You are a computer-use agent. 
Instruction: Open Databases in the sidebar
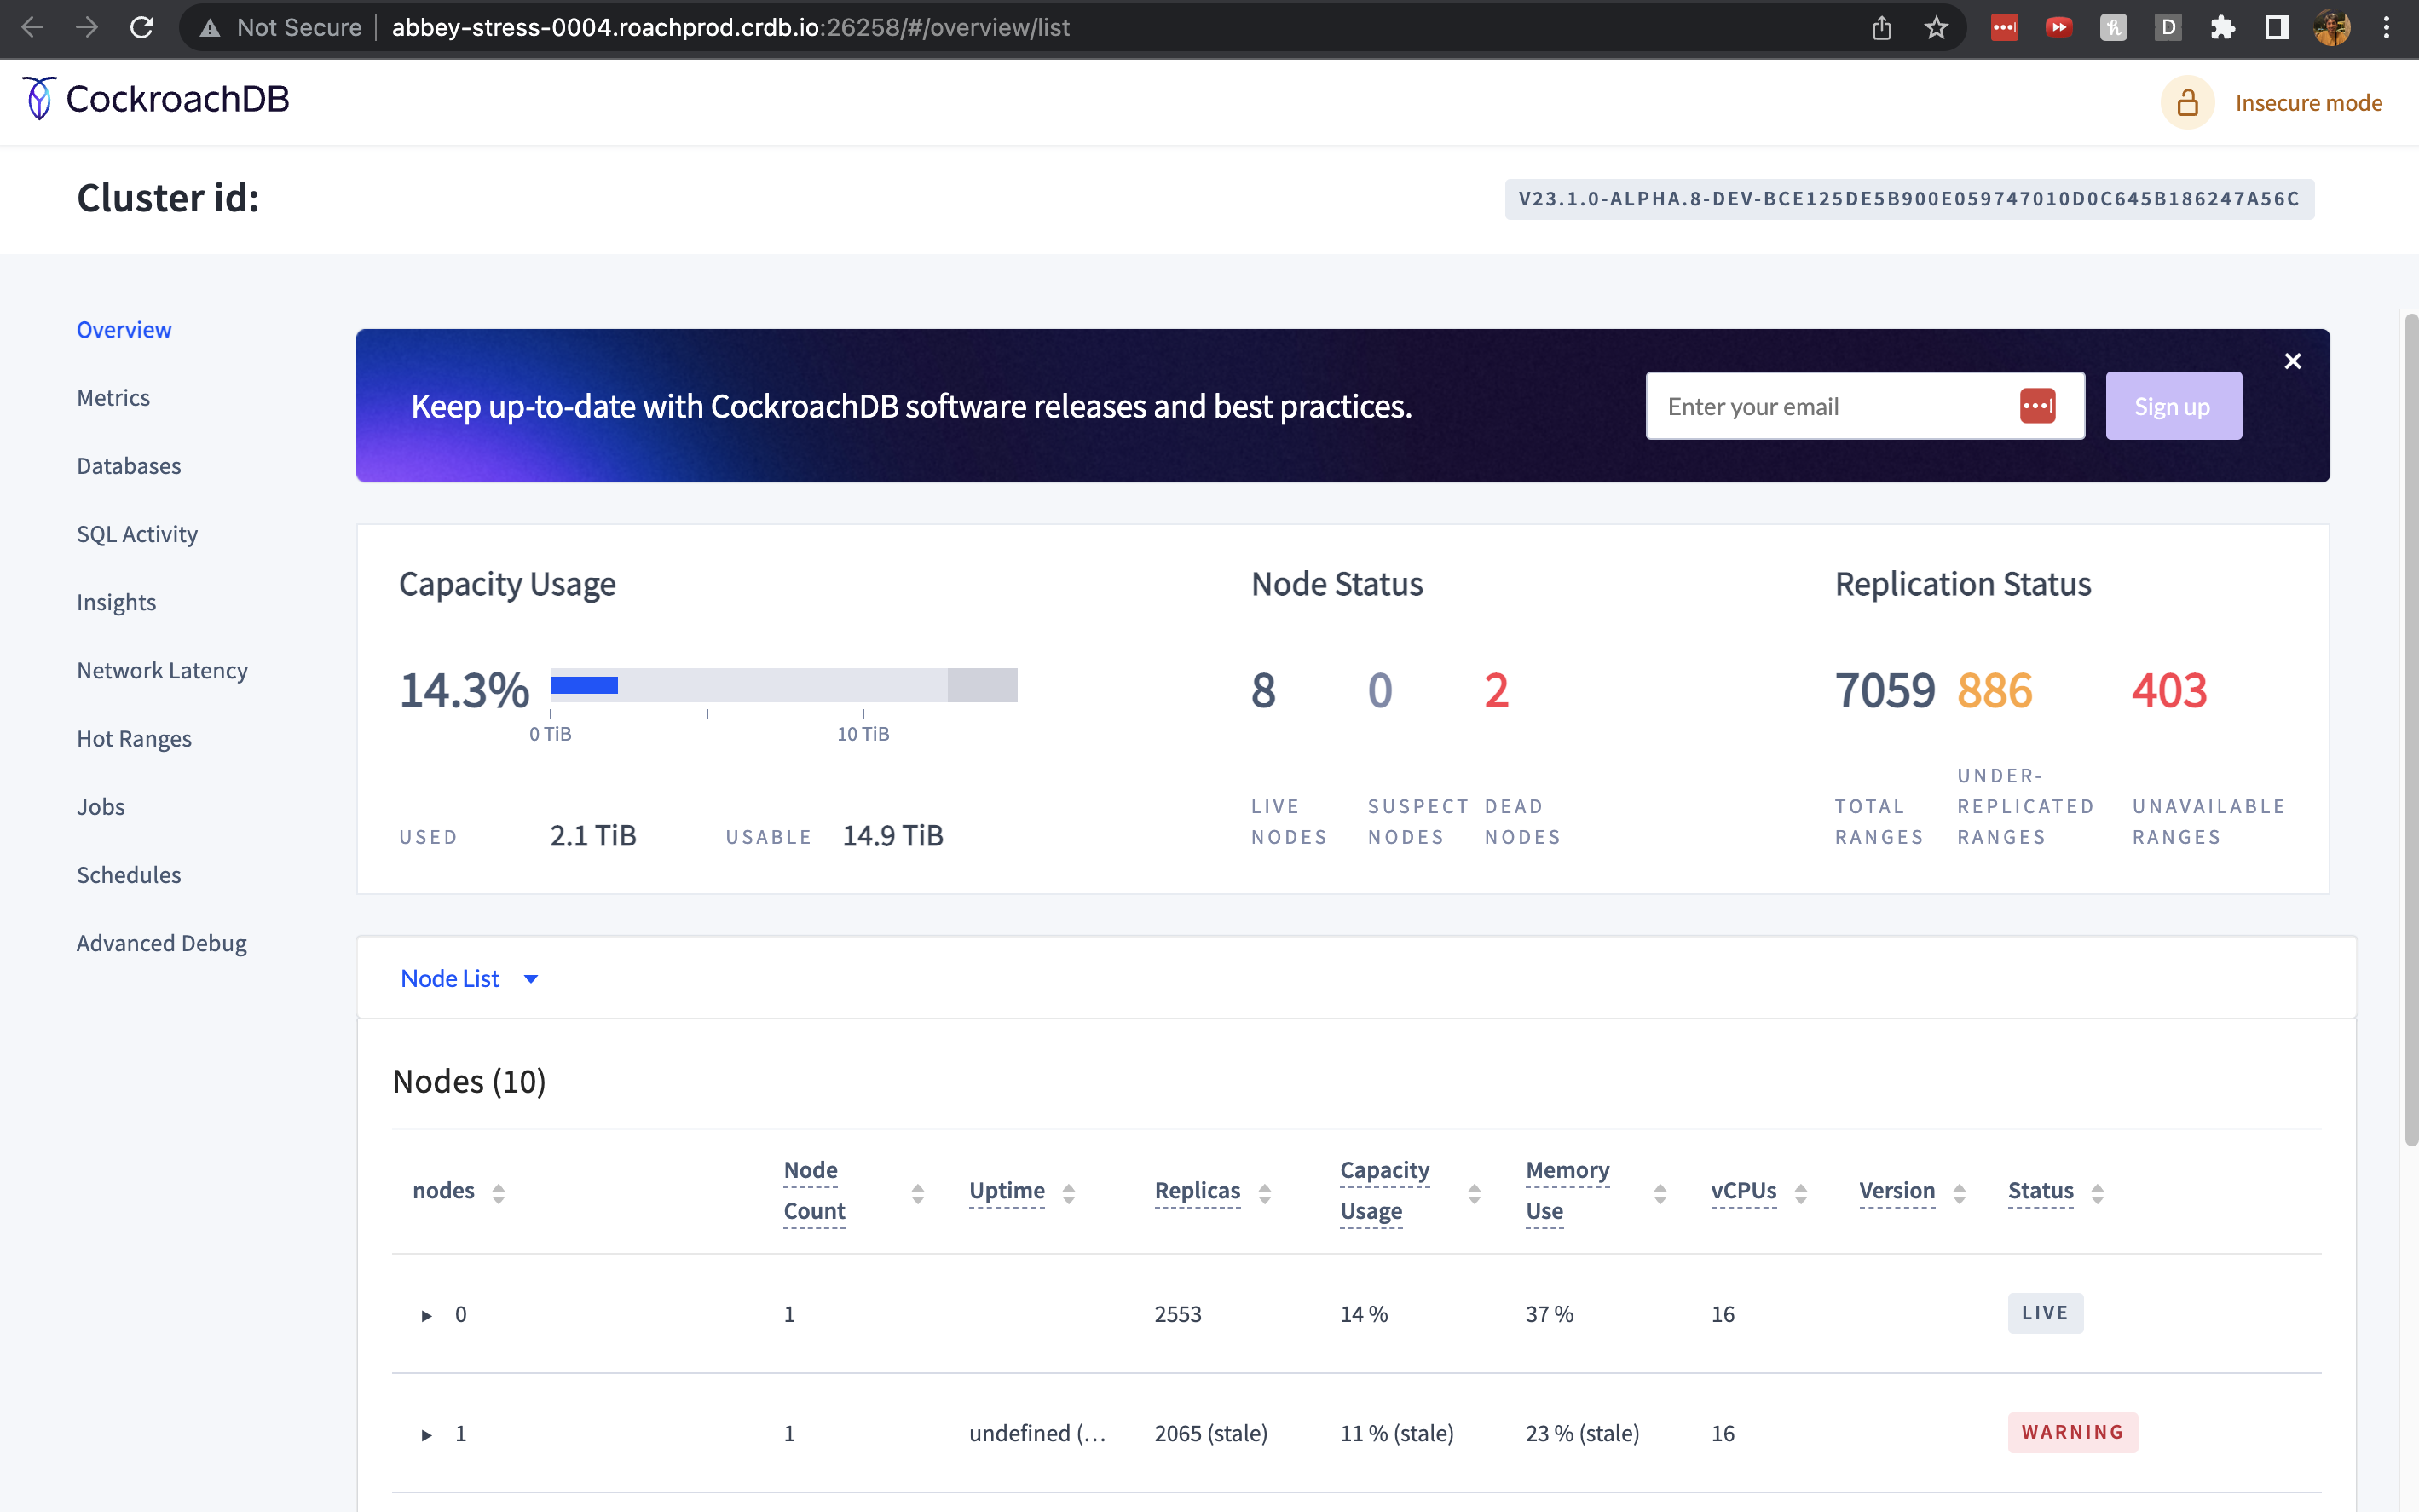pyautogui.click(x=129, y=465)
